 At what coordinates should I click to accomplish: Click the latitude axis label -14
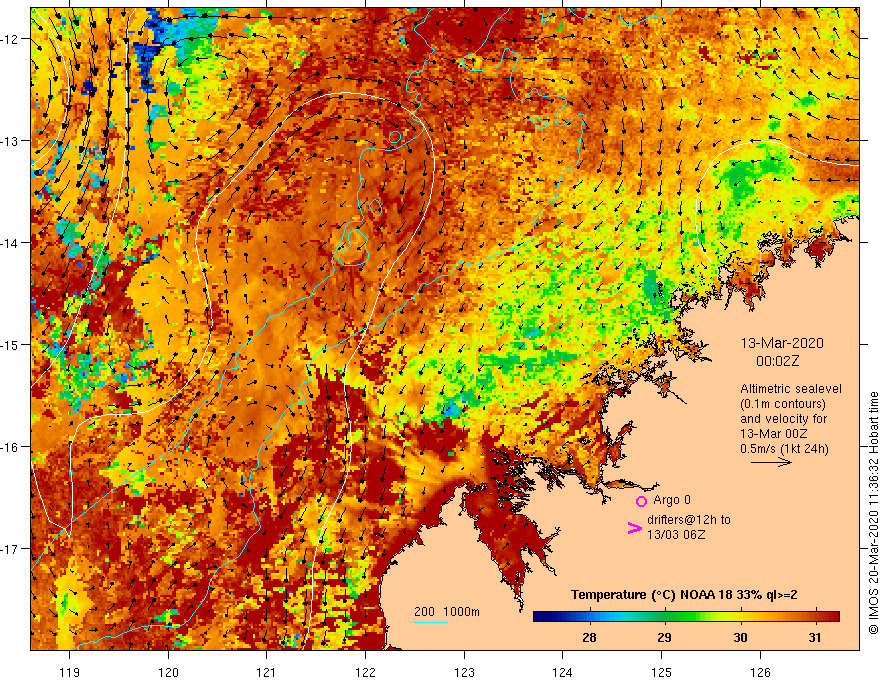tap(11, 243)
